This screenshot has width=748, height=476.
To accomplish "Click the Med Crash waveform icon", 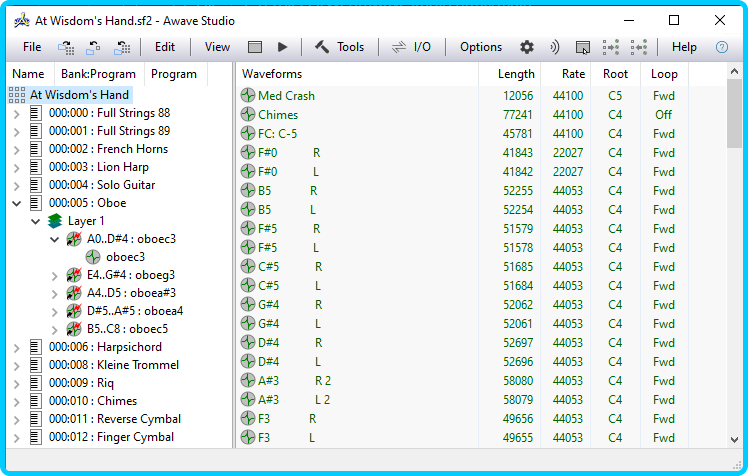I will pyautogui.click(x=248, y=95).
